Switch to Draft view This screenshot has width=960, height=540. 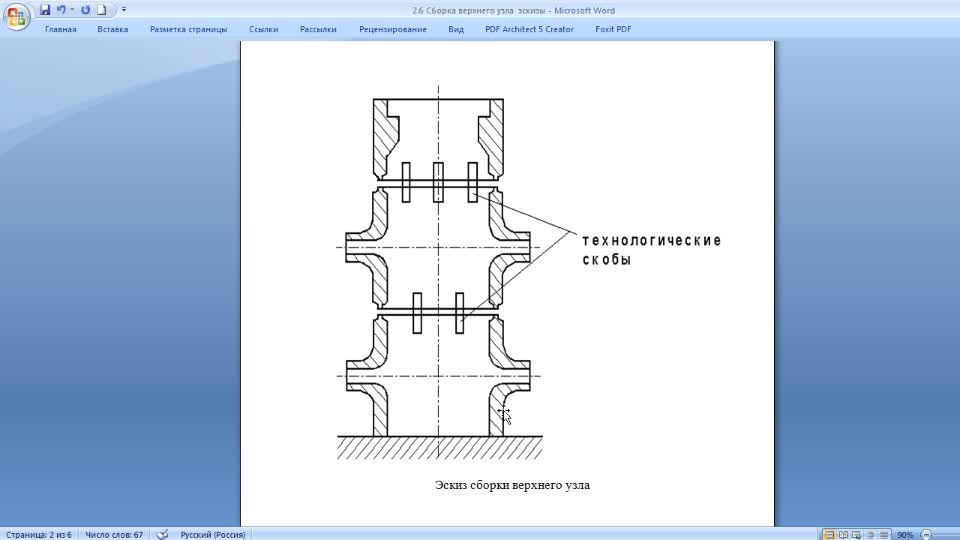(x=883, y=534)
